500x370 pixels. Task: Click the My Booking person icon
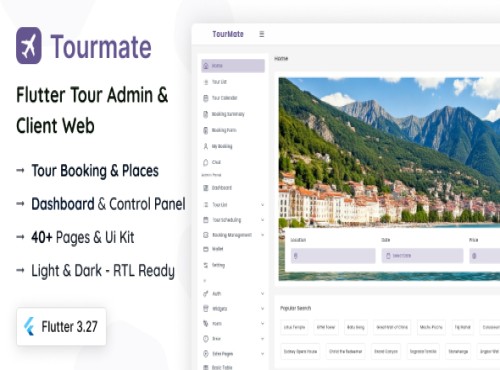[206, 146]
